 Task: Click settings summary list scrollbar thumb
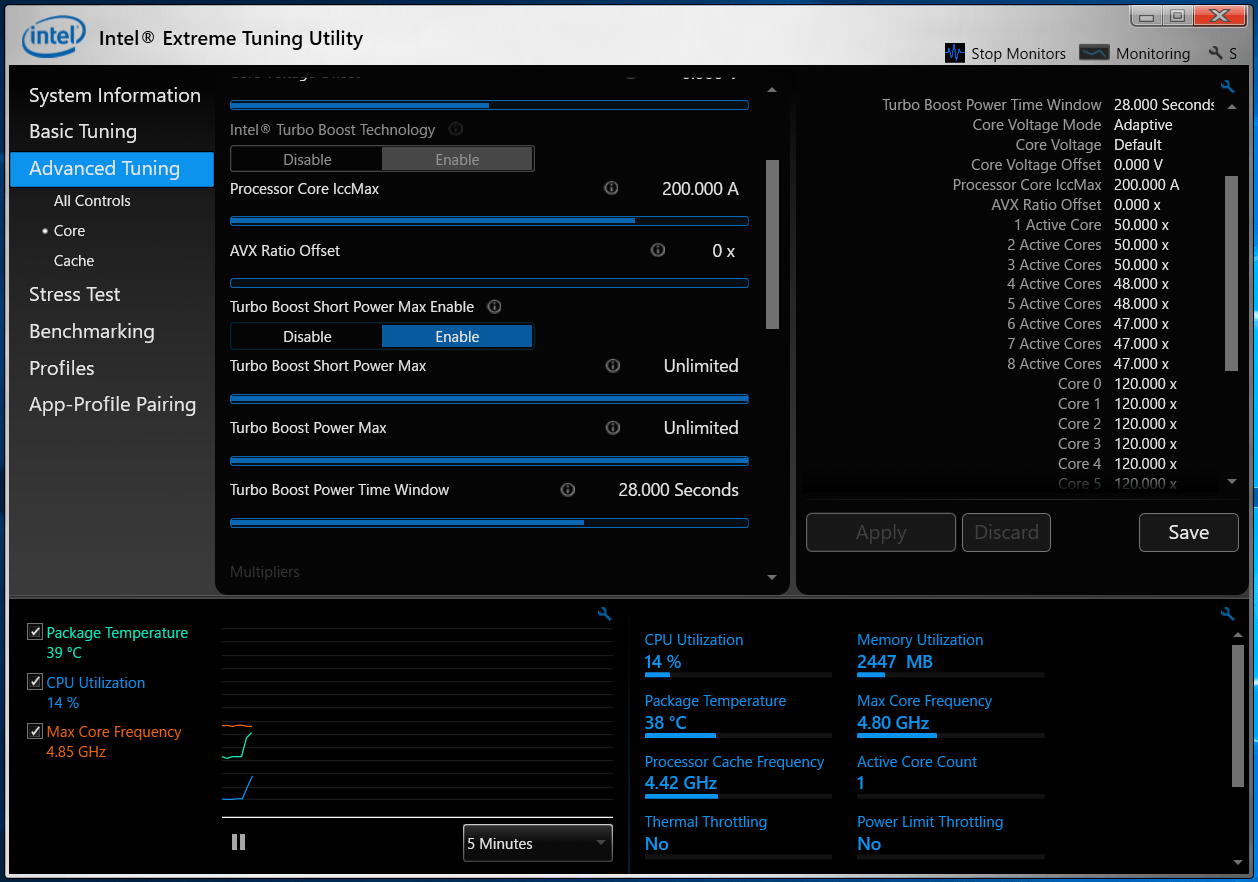coord(1231,272)
